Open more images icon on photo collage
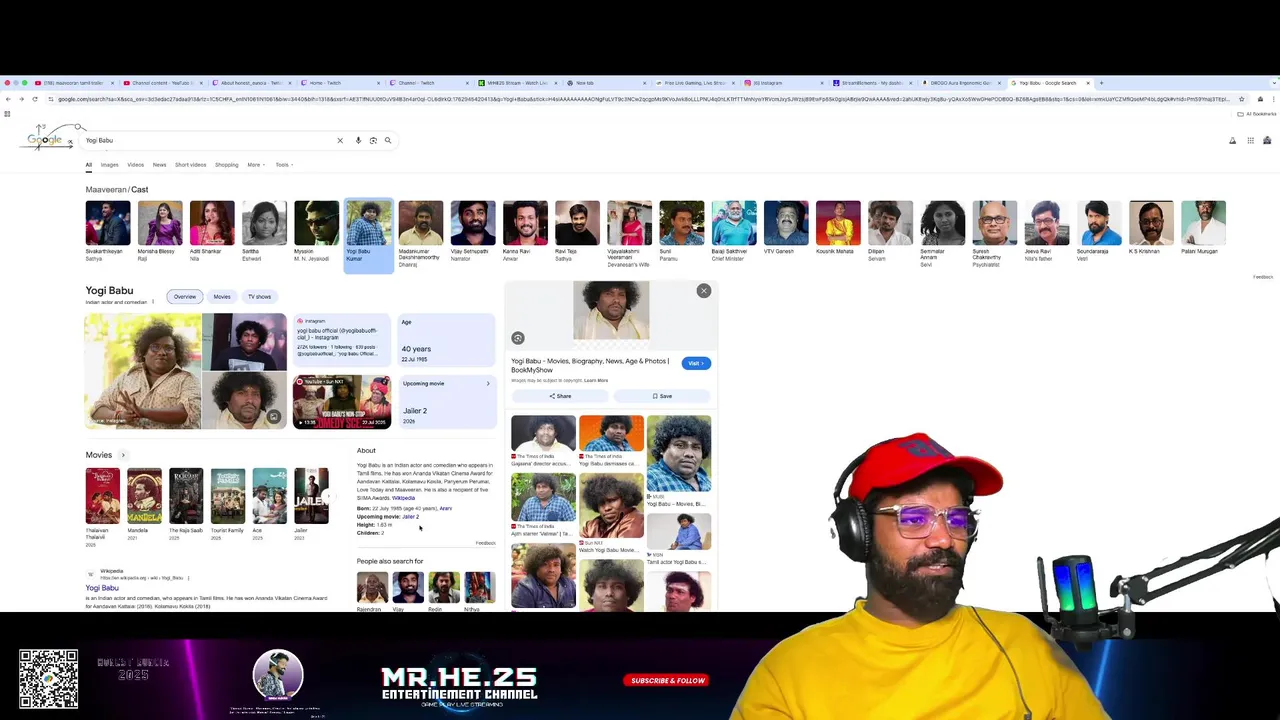The height and width of the screenshot is (720, 1280). pyautogui.click(x=274, y=417)
